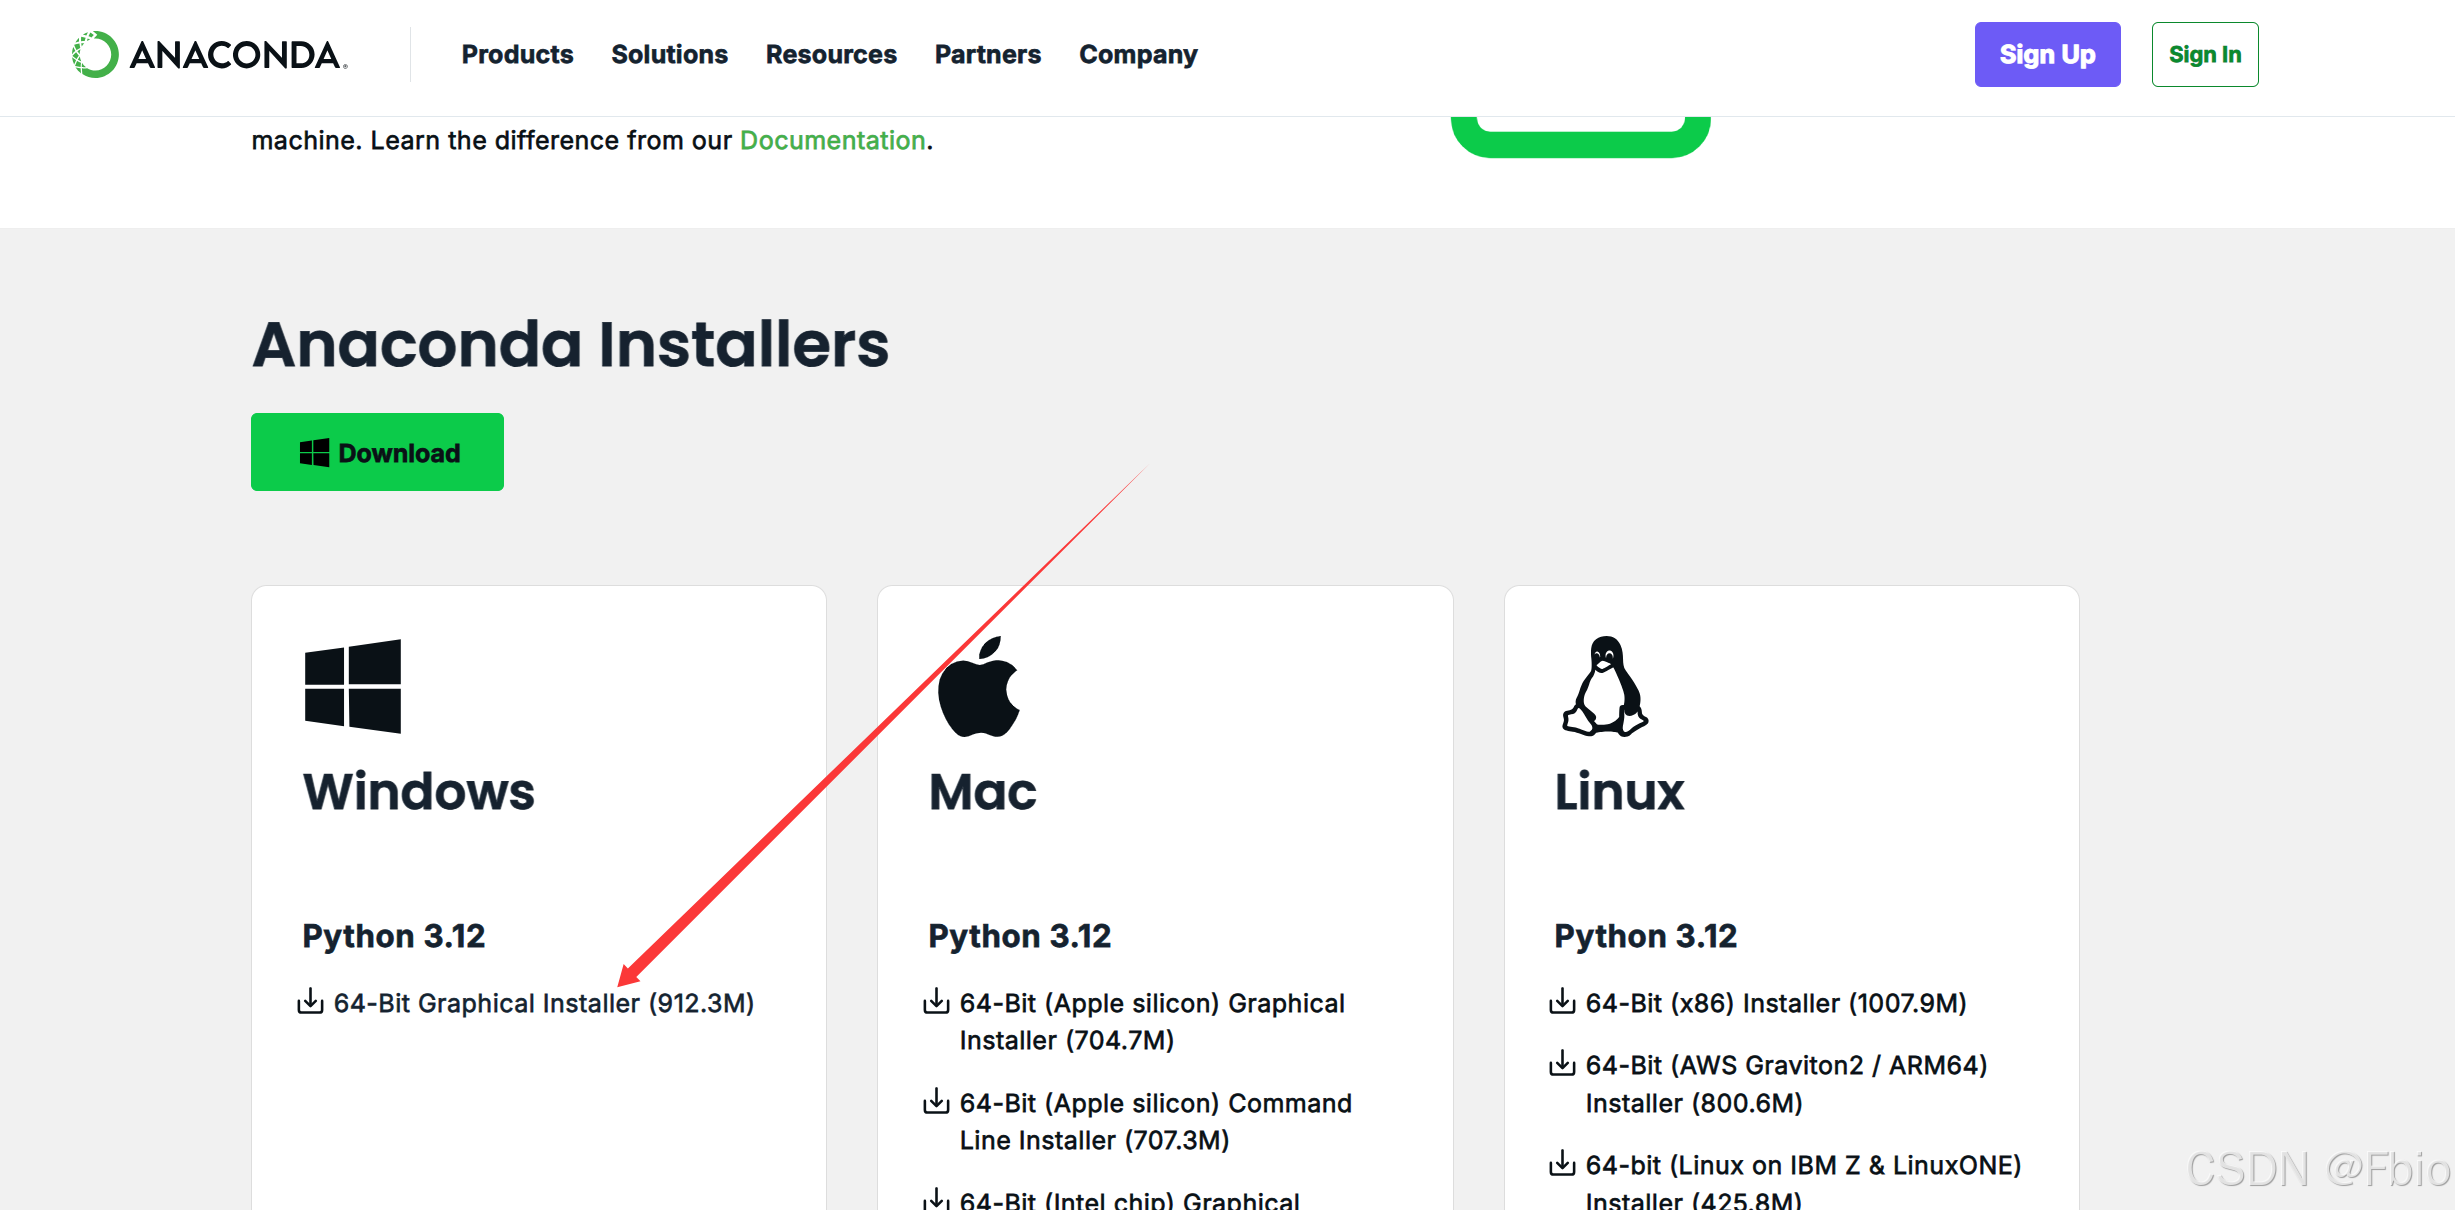Open the Solutions menu
This screenshot has height=1210, width=2455.
[x=669, y=54]
